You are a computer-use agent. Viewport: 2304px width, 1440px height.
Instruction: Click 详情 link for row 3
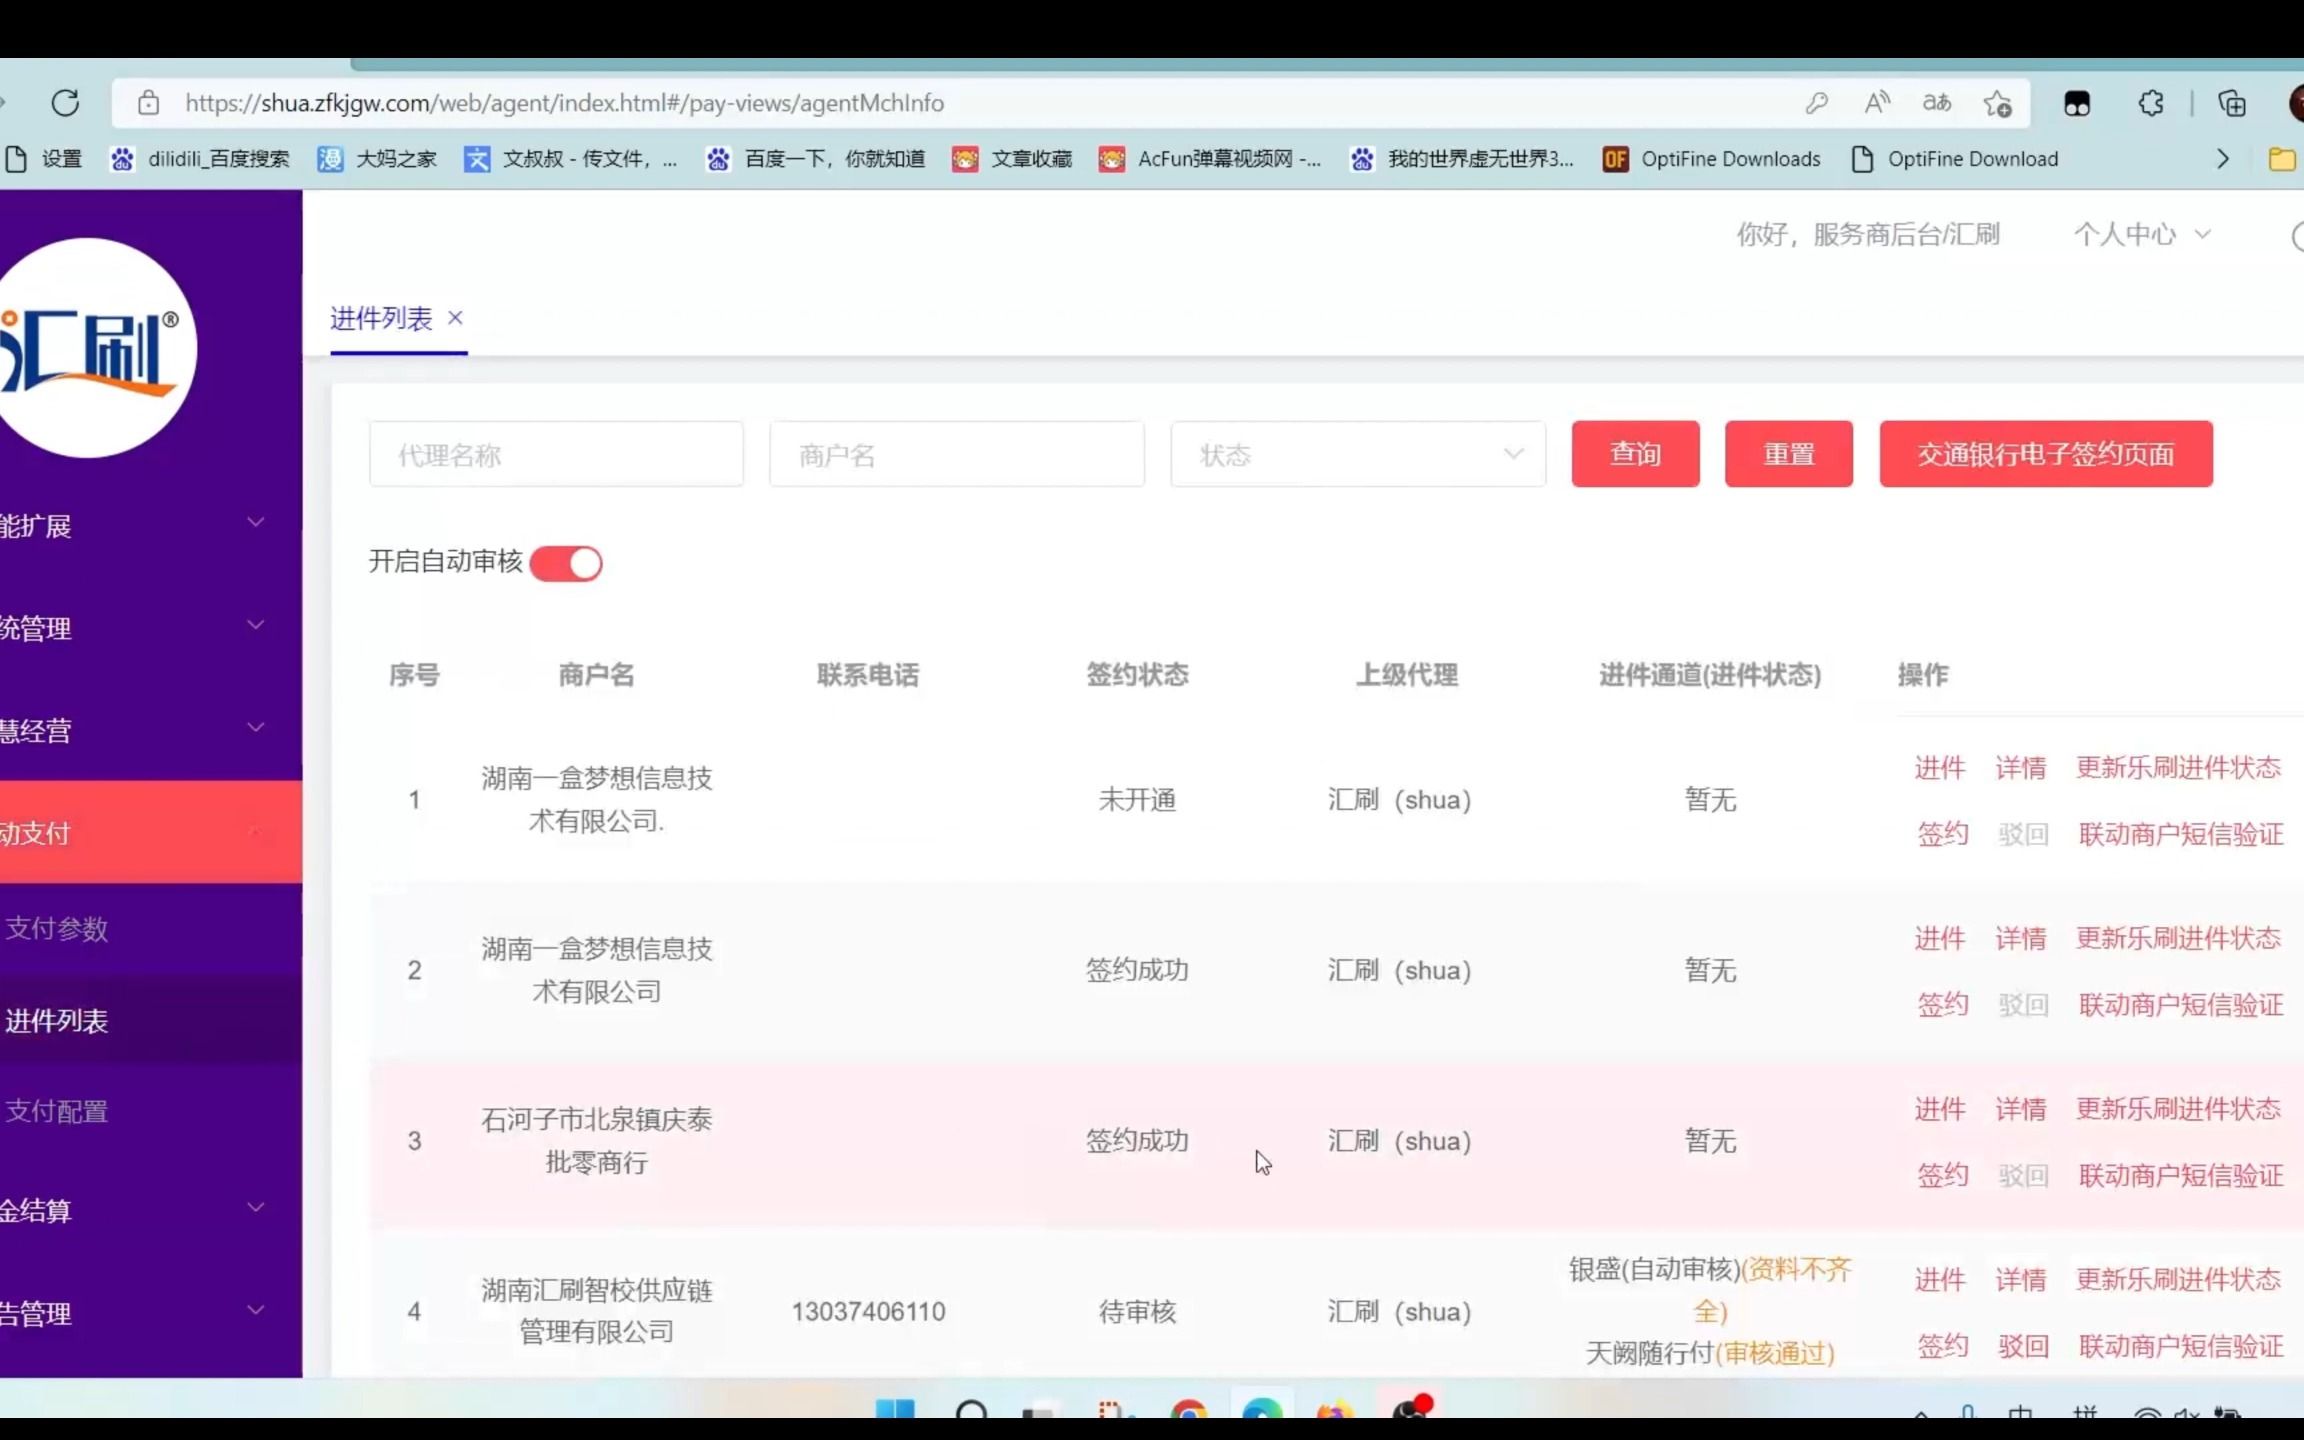coord(2020,1108)
